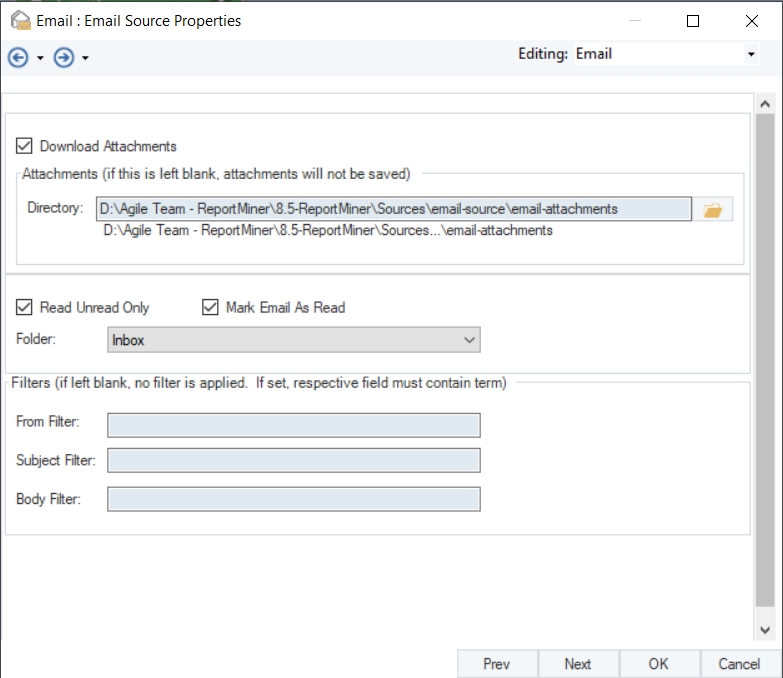Click the Cancel button
The height and width of the screenshot is (678, 783).
point(739,664)
